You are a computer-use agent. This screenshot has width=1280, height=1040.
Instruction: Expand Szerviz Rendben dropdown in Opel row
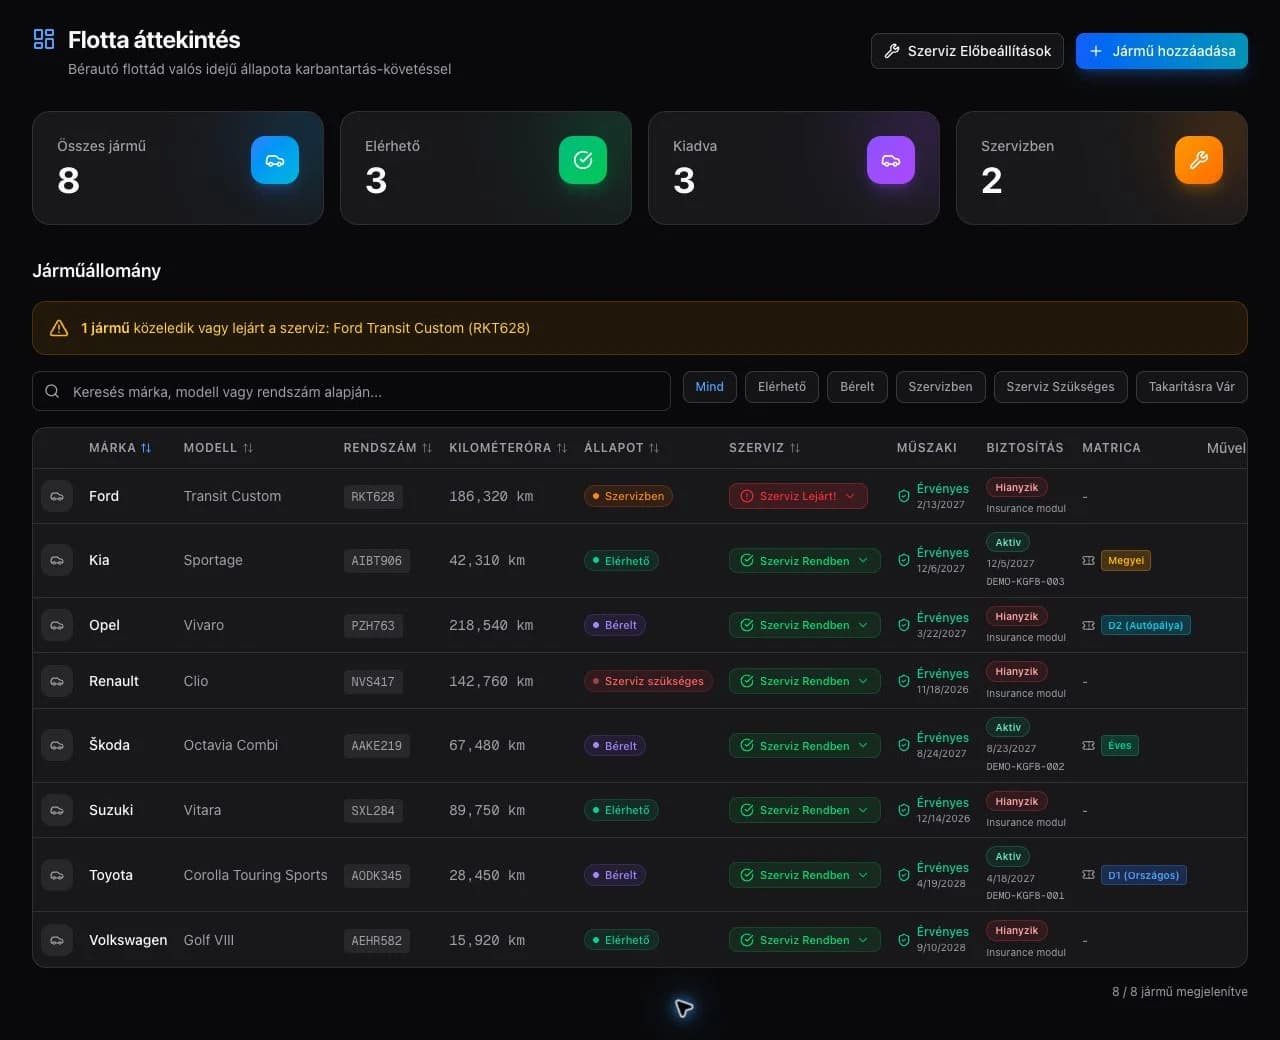[805, 625]
